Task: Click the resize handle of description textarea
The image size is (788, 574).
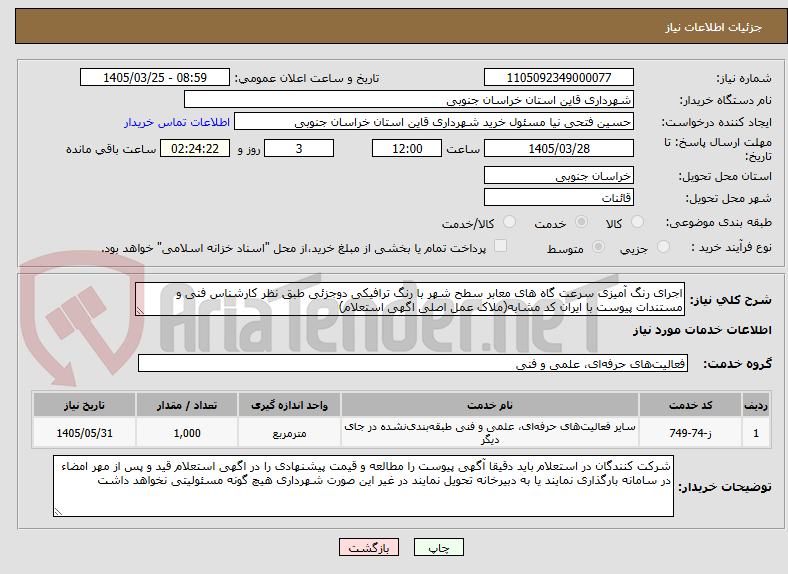Action: 140,311
